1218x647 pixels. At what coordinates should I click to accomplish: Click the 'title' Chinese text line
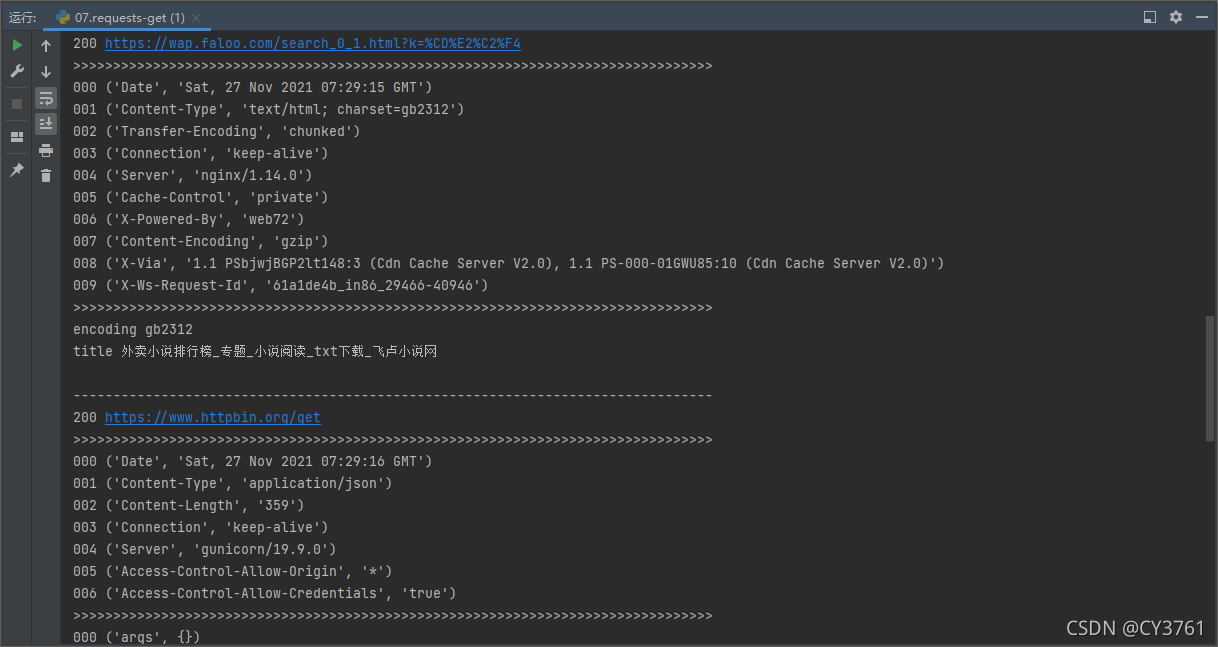(x=255, y=352)
